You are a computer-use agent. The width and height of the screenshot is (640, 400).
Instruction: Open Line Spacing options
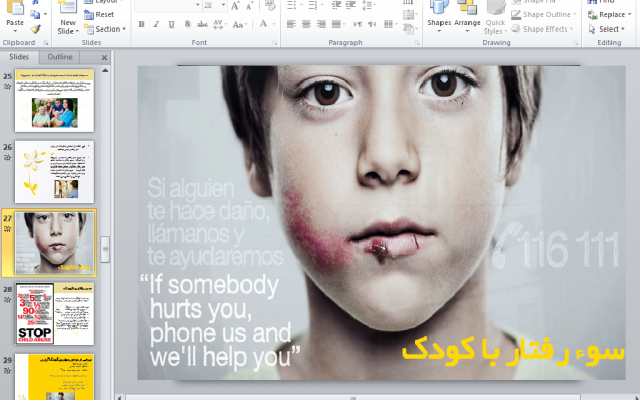[x=369, y=5]
